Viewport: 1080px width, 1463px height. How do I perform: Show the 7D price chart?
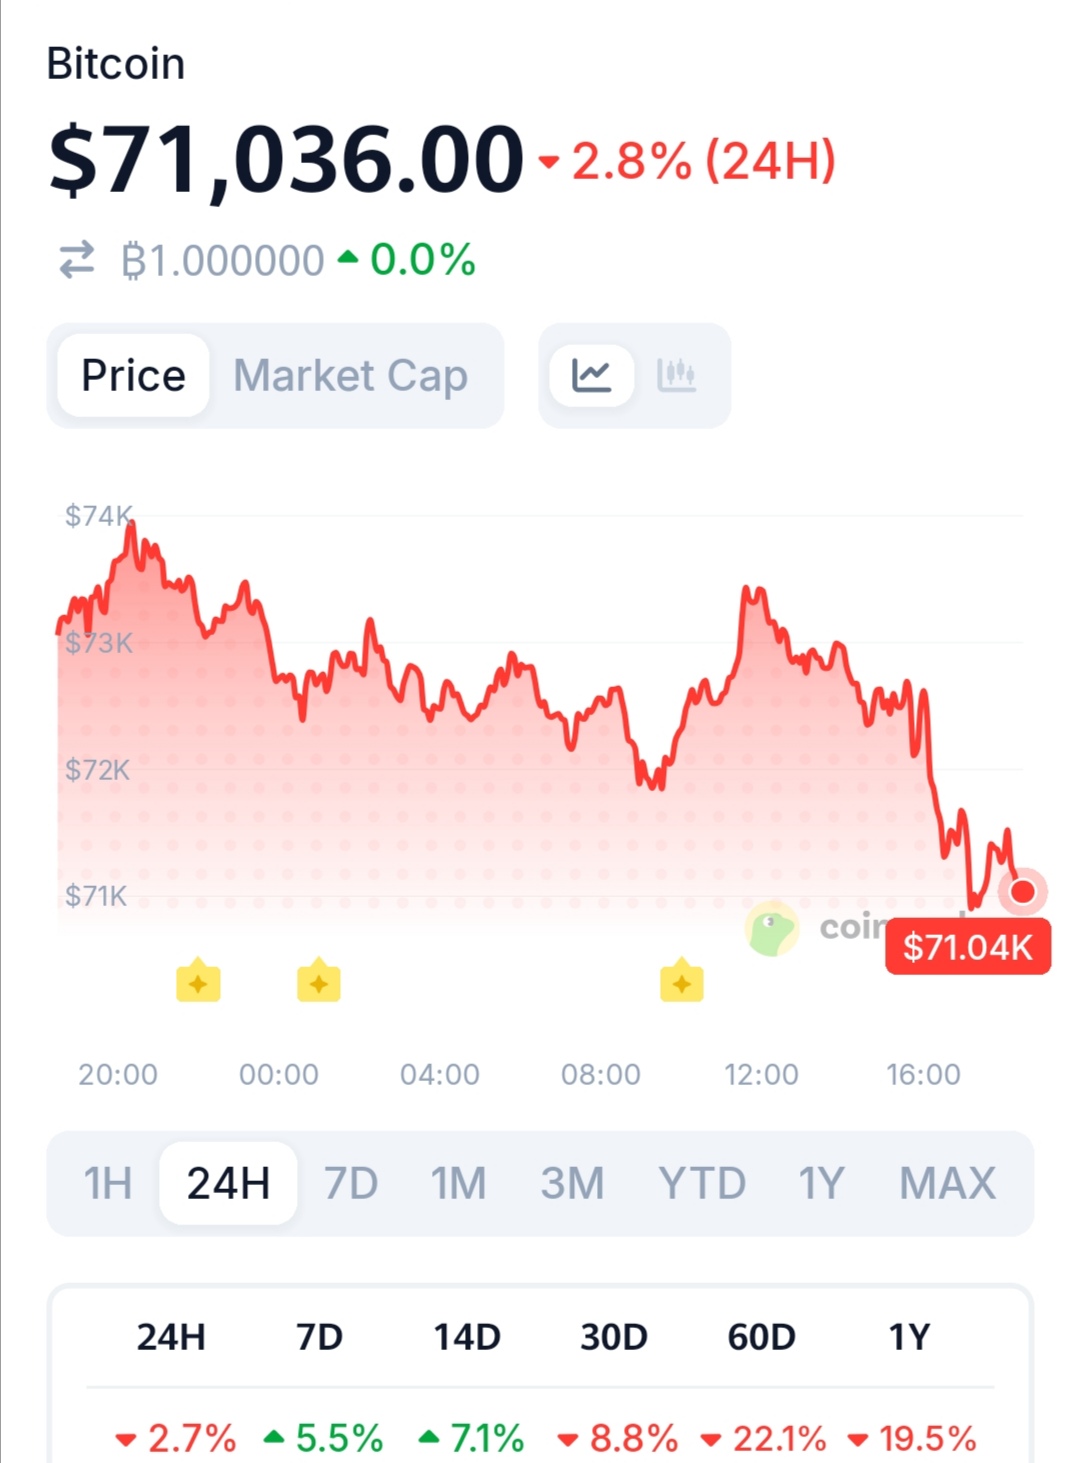(350, 1183)
